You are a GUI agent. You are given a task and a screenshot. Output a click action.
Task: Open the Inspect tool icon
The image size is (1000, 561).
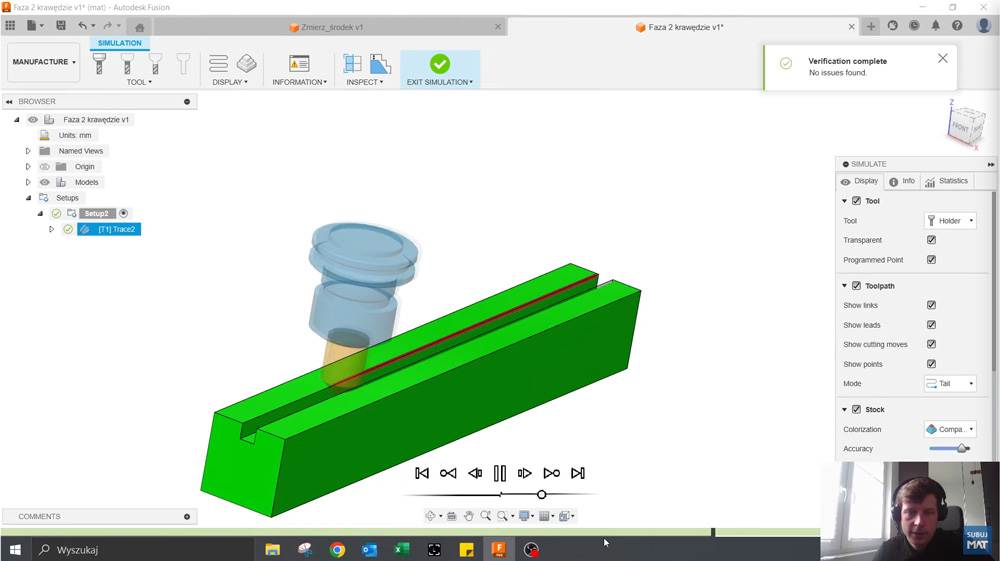(x=353, y=64)
